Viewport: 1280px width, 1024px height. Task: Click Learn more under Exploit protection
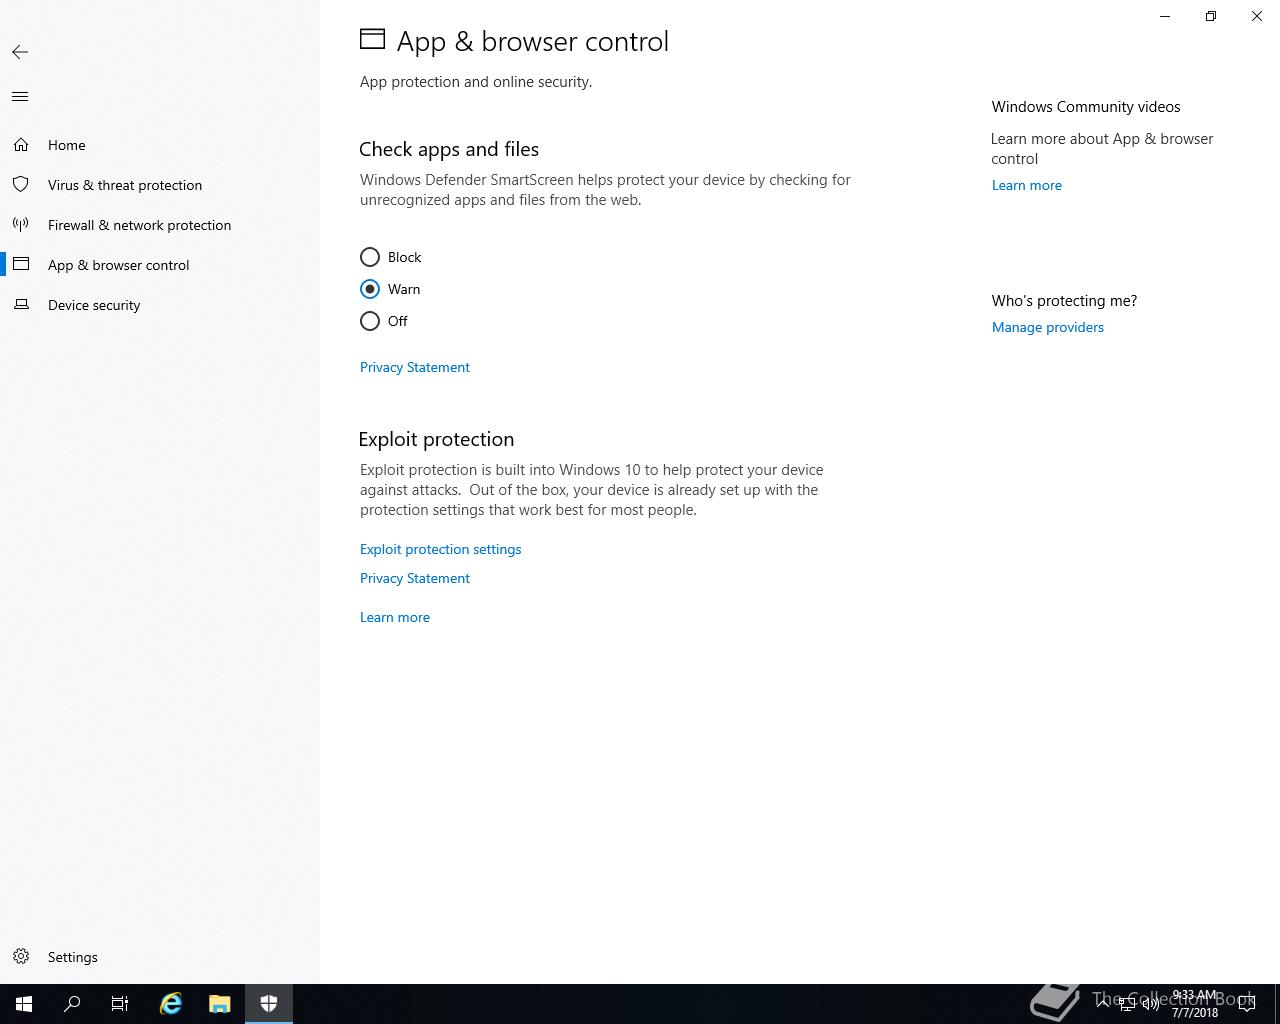(395, 617)
